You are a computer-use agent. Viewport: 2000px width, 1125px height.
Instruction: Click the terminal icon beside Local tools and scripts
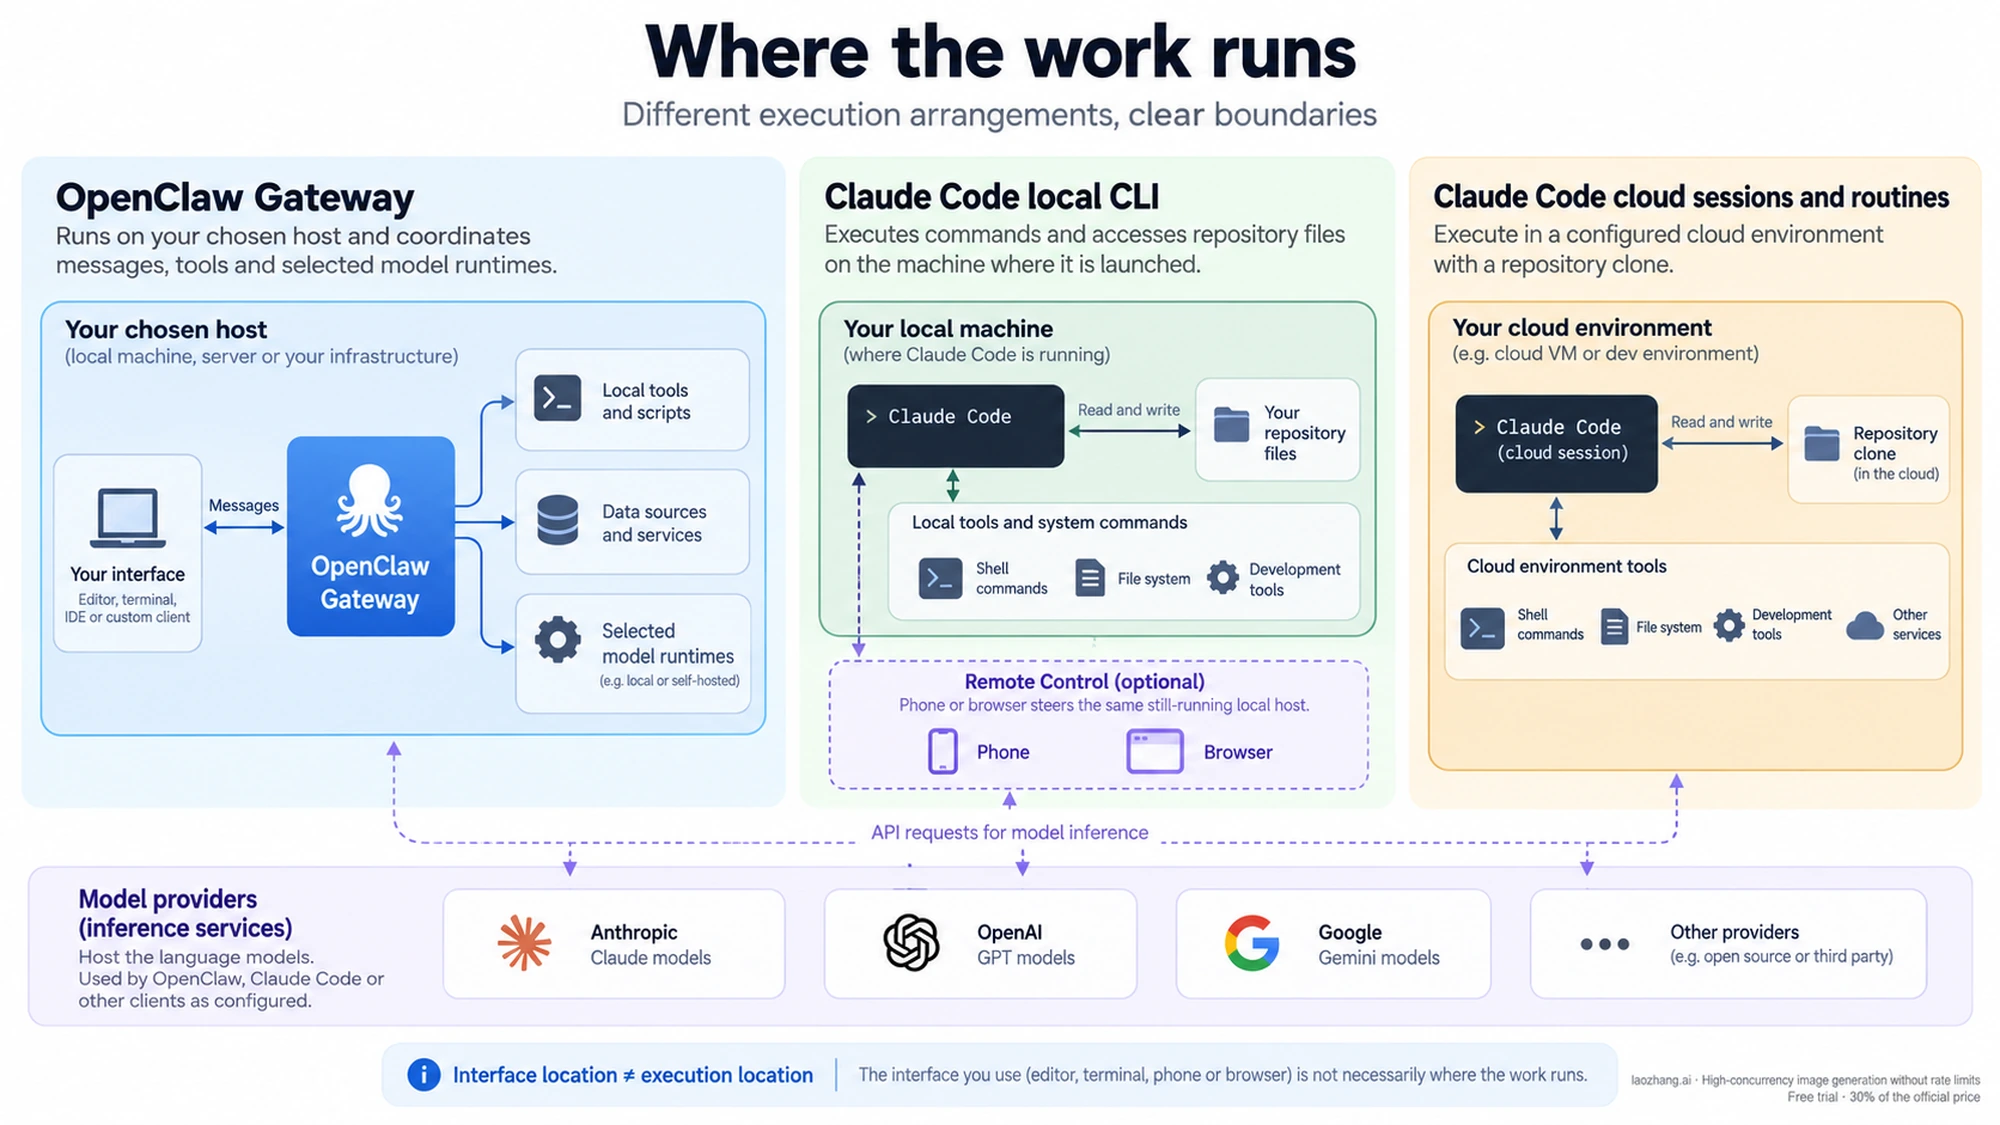point(557,398)
